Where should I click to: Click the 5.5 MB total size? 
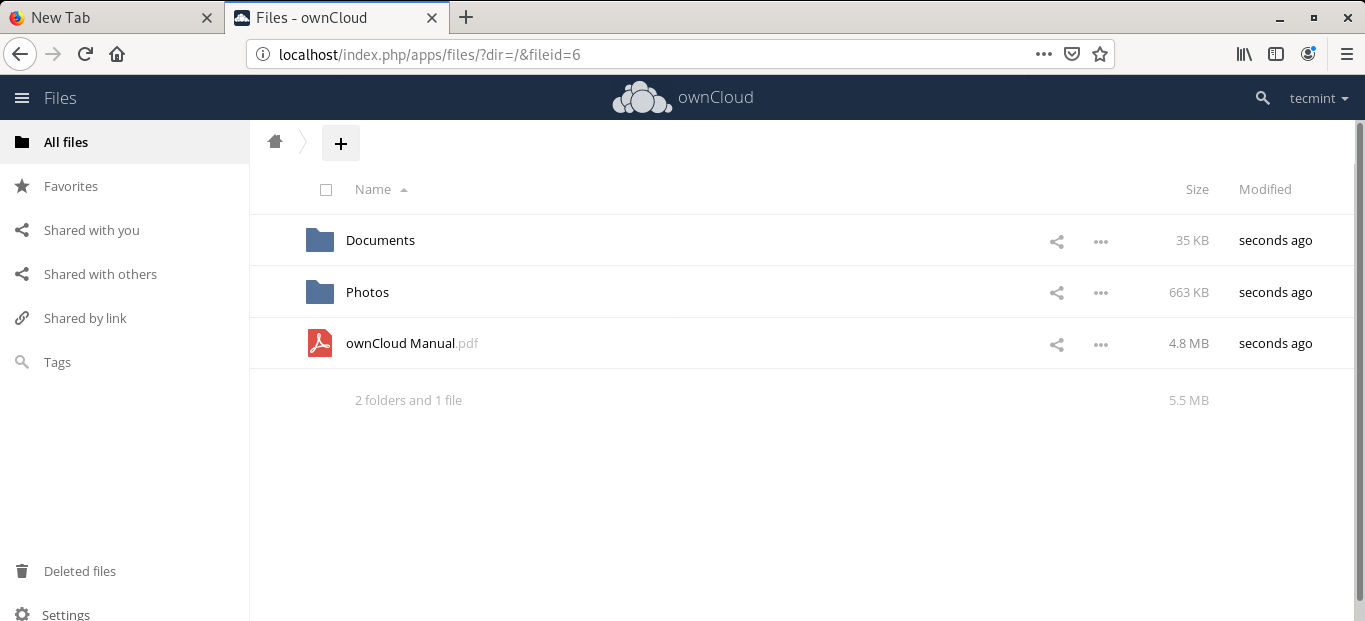point(1189,401)
